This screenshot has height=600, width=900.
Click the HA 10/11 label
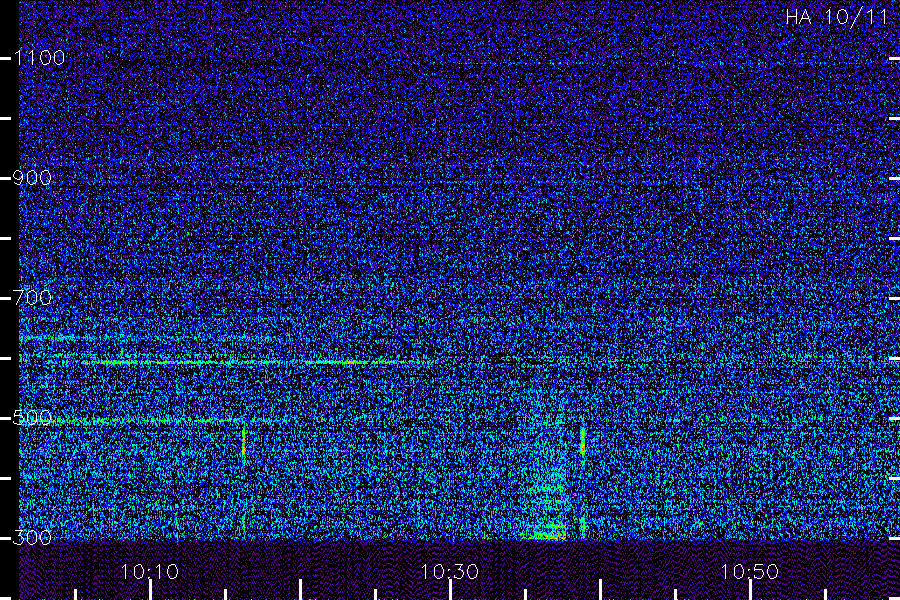pos(836,17)
